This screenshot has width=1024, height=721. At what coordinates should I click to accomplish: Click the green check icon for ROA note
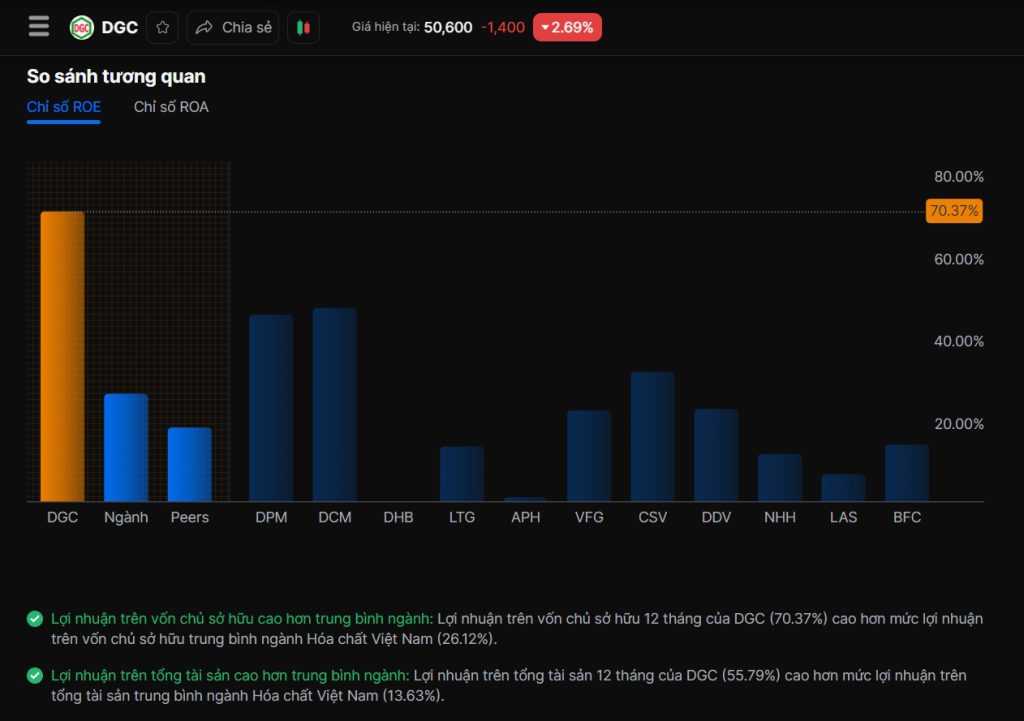click(x=35, y=676)
